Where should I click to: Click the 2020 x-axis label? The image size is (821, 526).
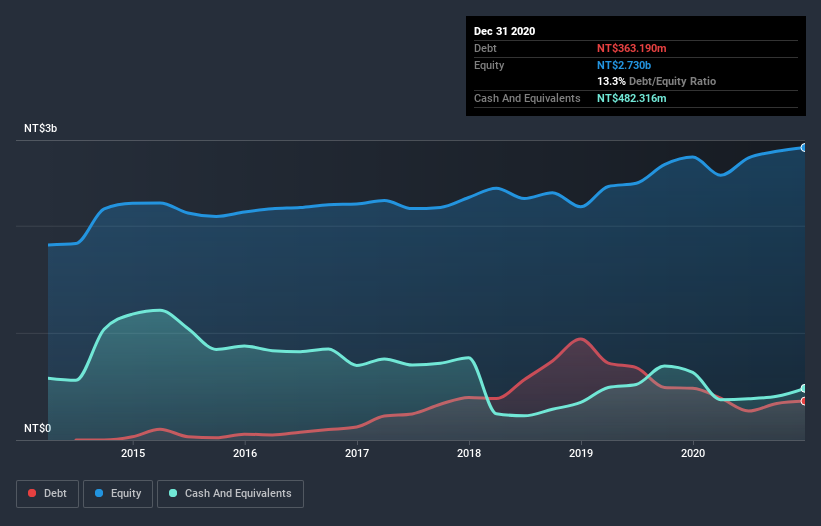pos(693,453)
